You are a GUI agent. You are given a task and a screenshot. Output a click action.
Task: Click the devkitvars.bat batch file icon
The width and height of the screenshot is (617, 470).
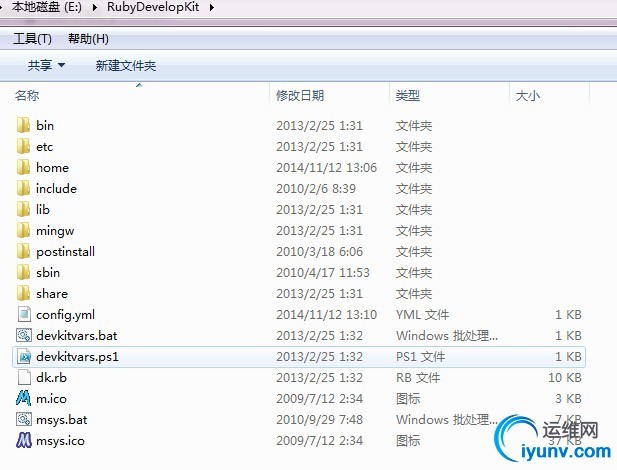(24, 335)
